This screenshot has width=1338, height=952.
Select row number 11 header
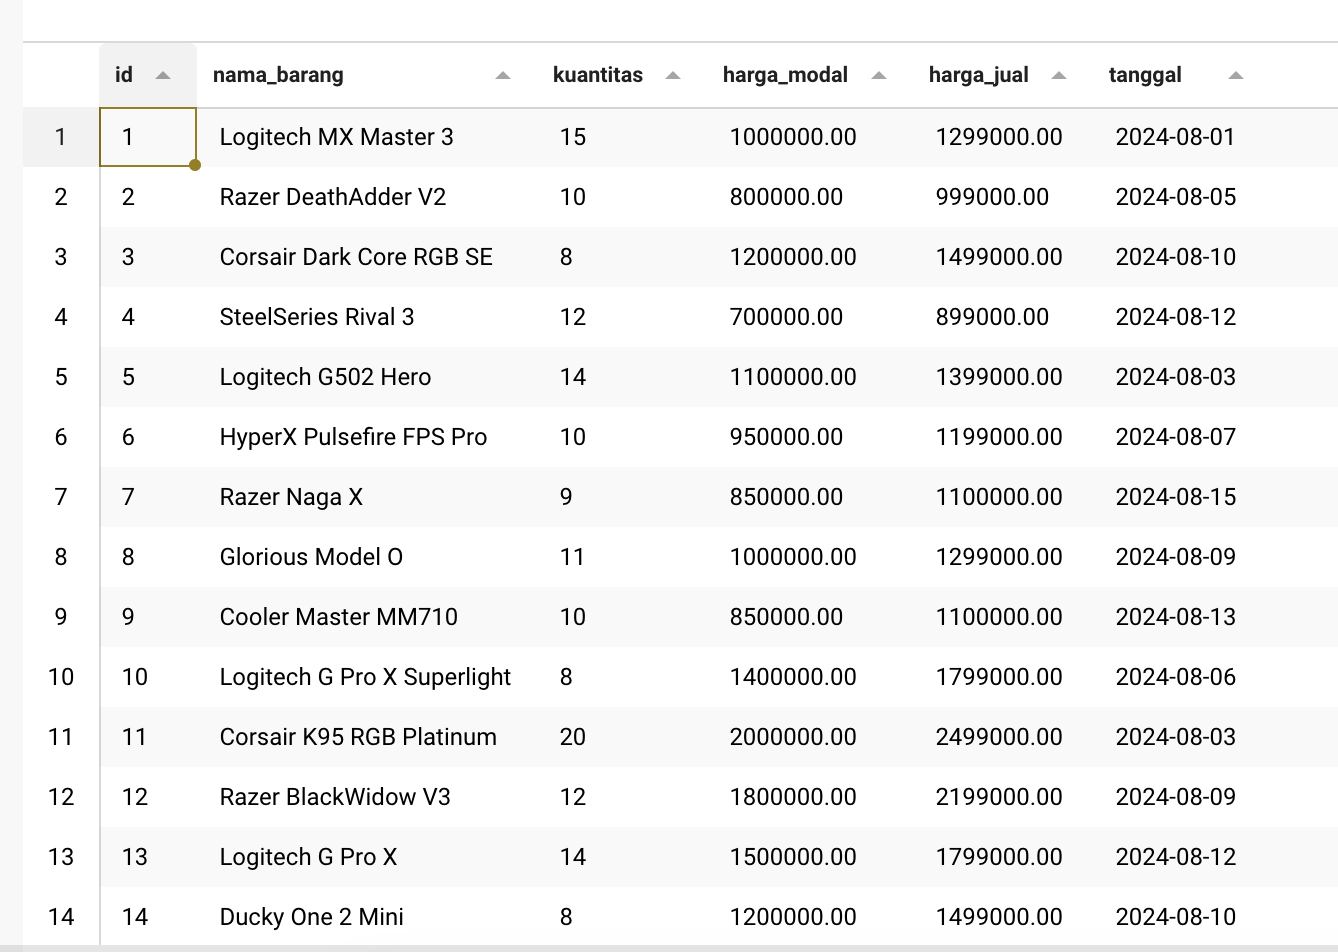[x=61, y=737]
